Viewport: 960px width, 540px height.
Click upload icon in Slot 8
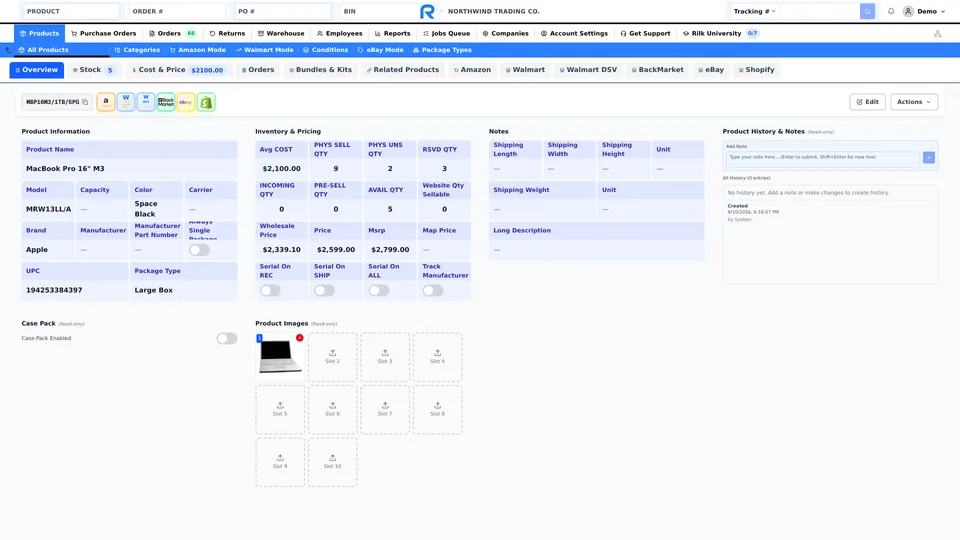point(438,405)
